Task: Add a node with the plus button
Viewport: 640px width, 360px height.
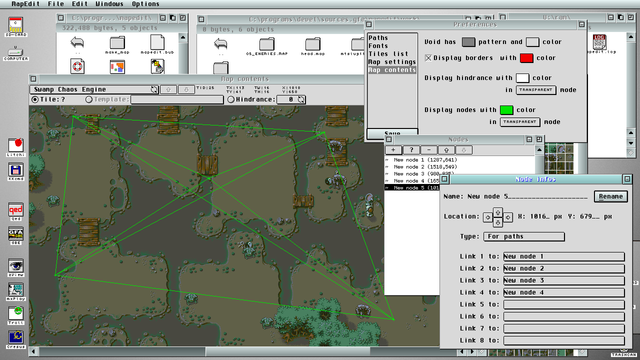Action: click(393, 150)
